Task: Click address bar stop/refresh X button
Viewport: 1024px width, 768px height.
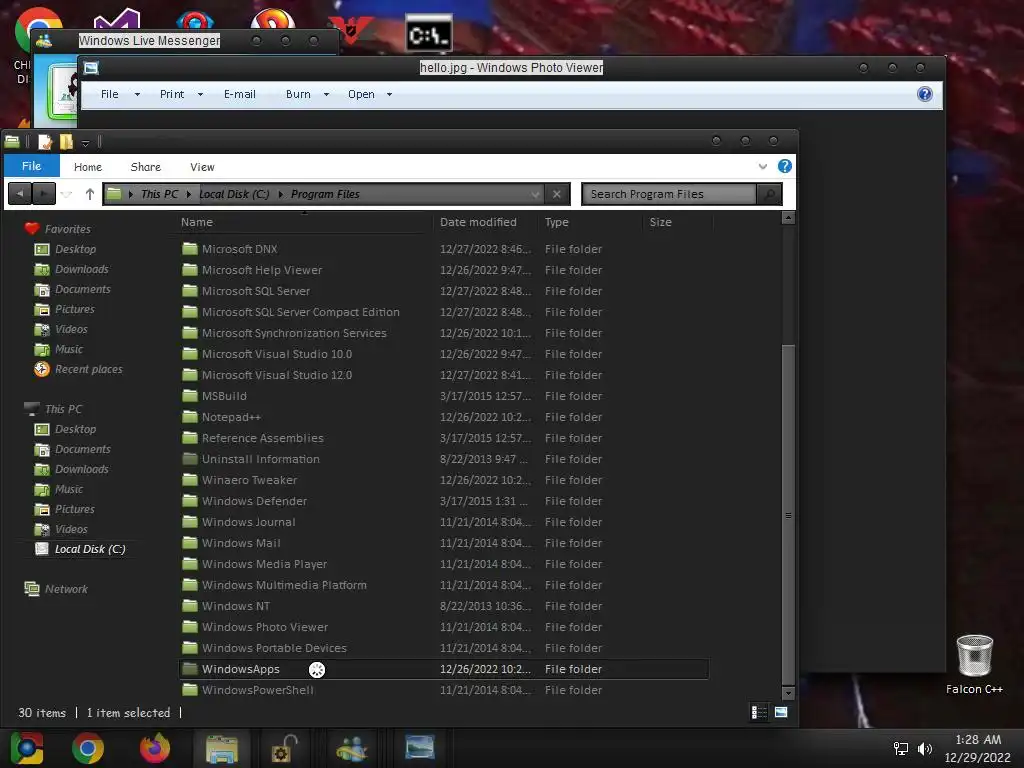Action: (x=556, y=194)
